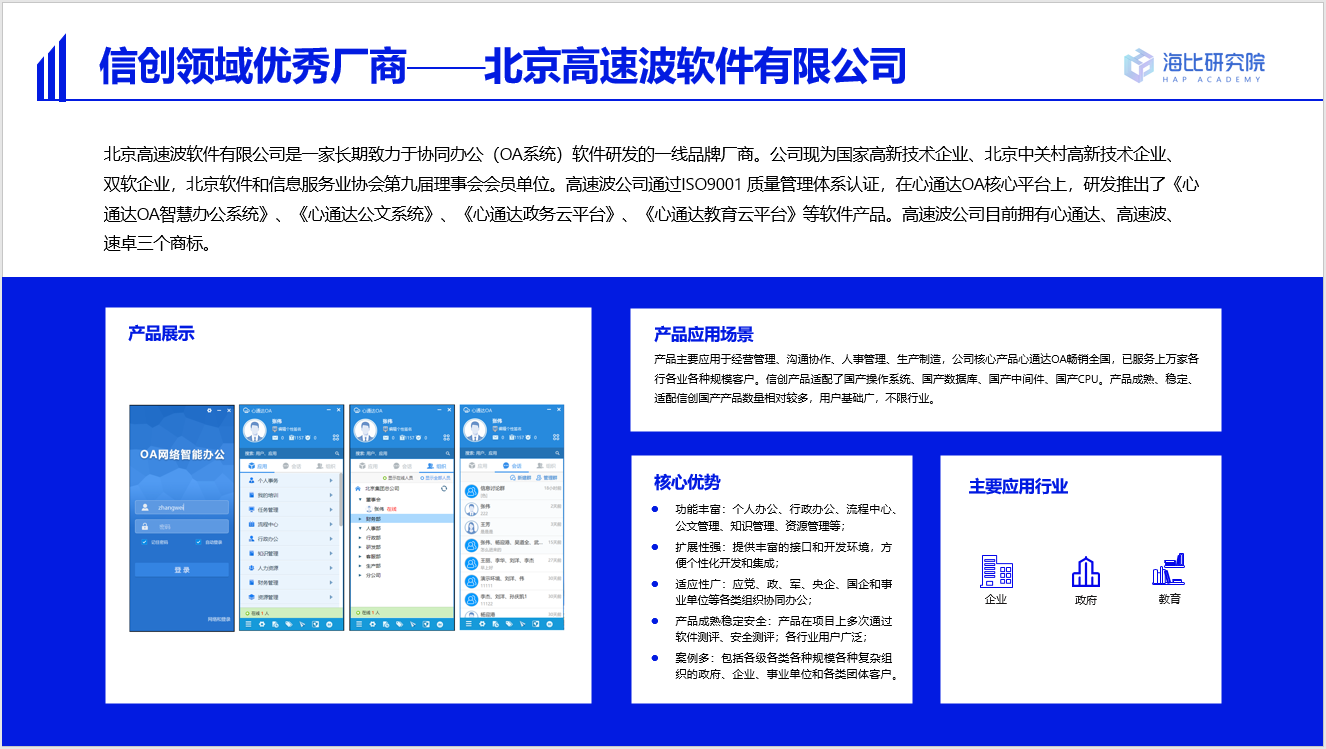This screenshot has width=1326, height=749.
Task: Click scrollbar in apps-list OA window
Action: coord(341,499)
